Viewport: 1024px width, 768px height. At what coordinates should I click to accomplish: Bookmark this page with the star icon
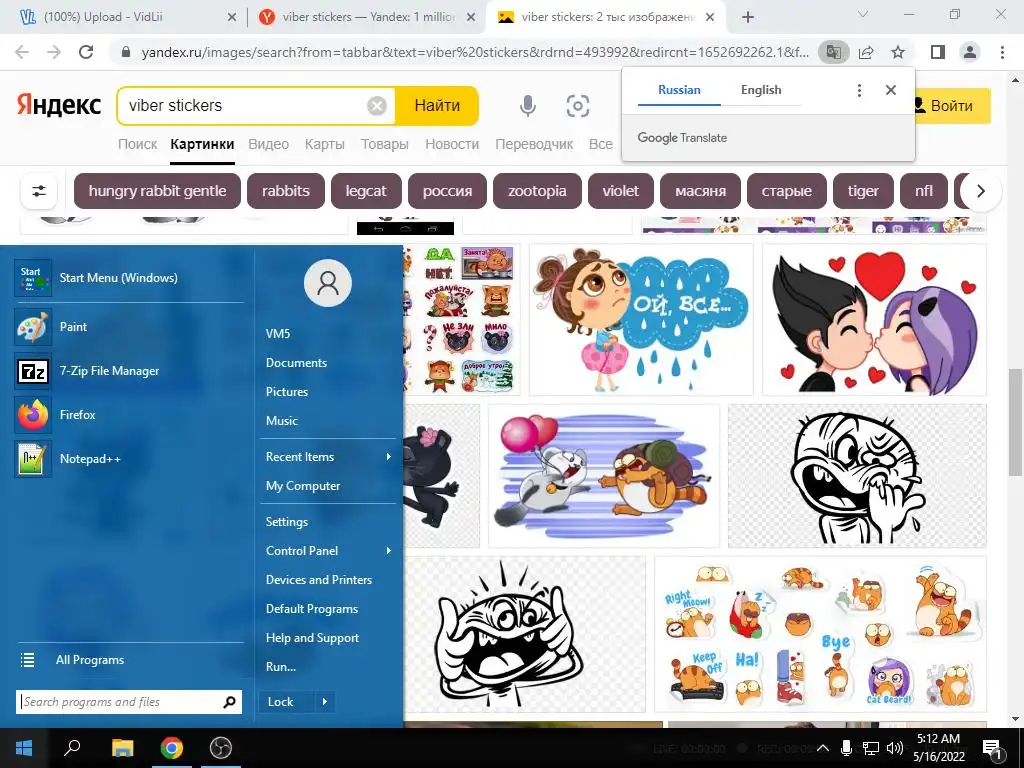[x=898, y=52]
